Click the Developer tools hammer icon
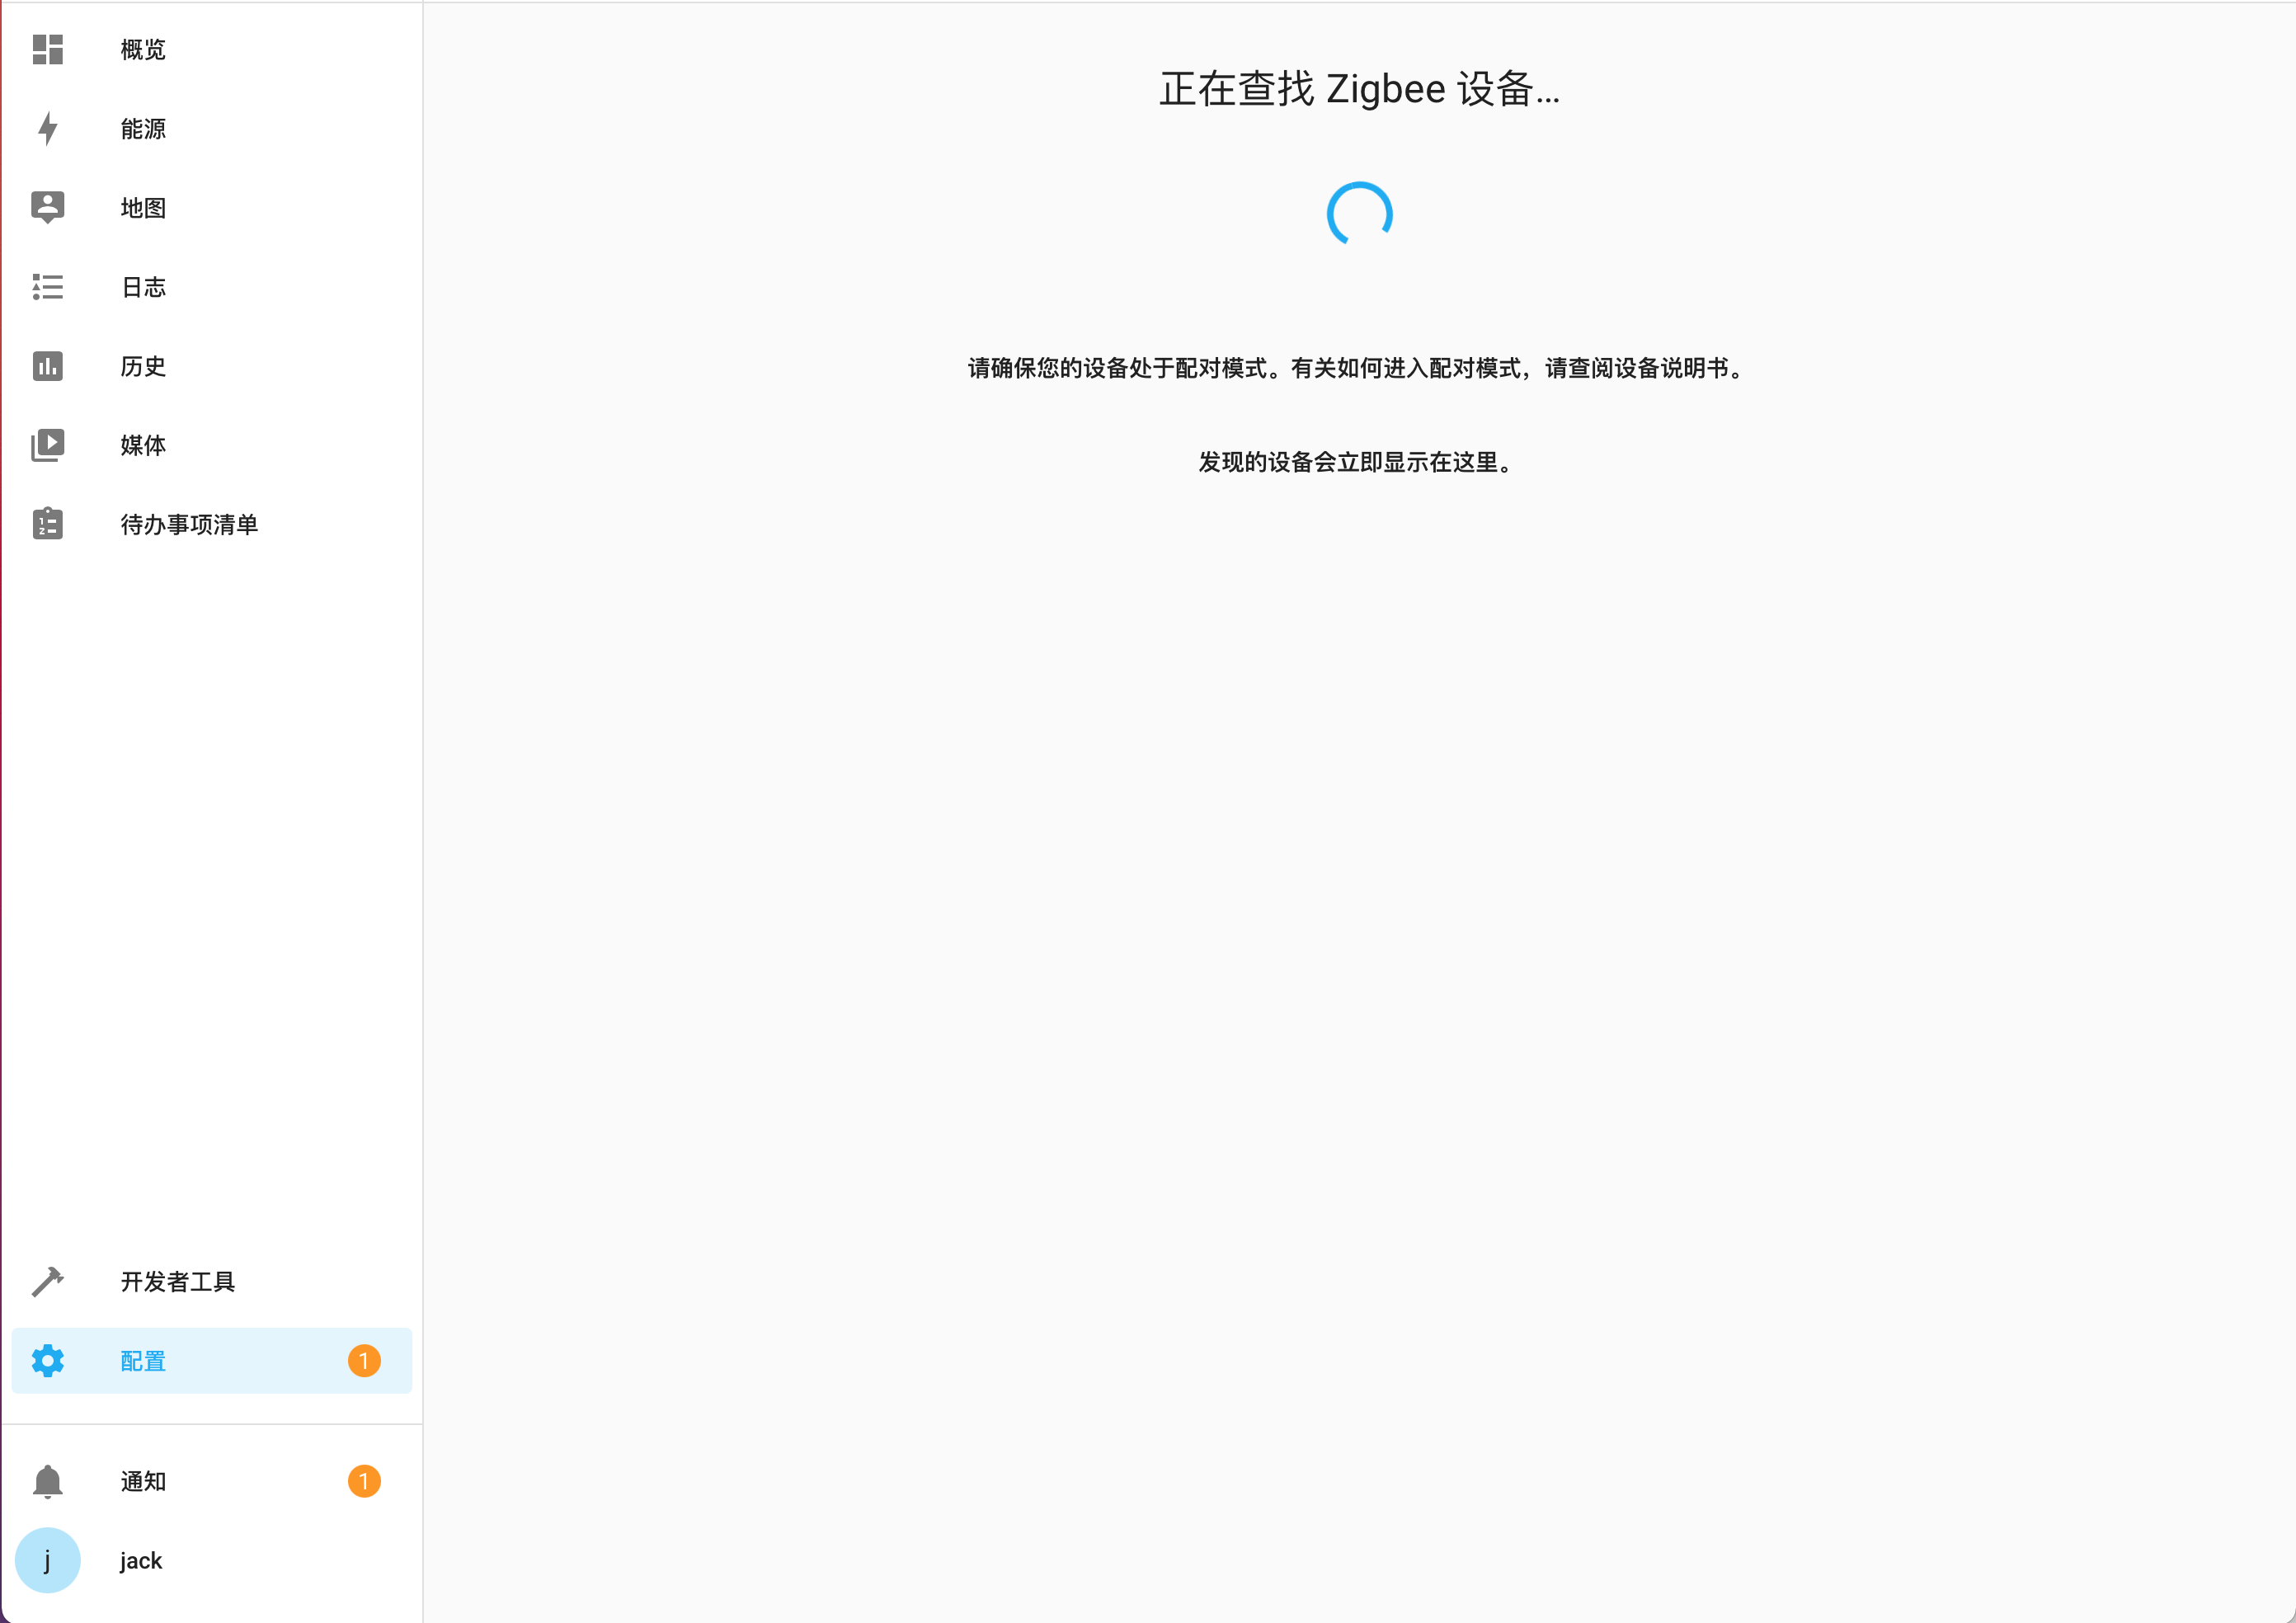Screen dimensions: 2296x1623 [47, 1281]
